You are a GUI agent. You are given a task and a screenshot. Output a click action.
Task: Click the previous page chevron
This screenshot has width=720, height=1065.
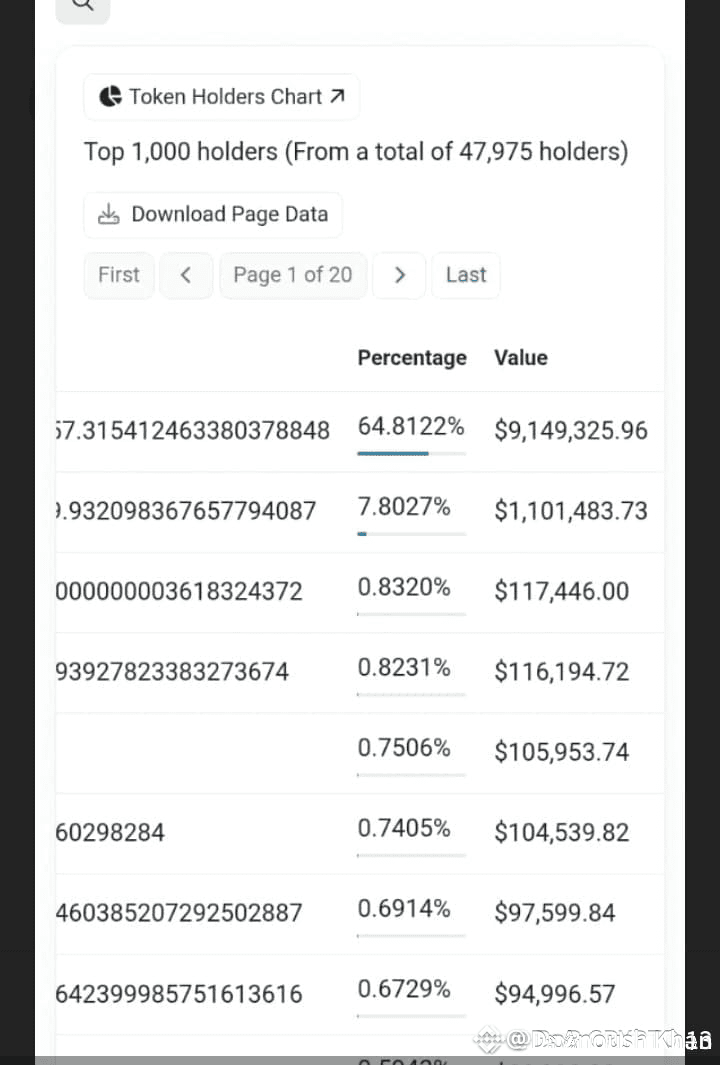(186, 275)
